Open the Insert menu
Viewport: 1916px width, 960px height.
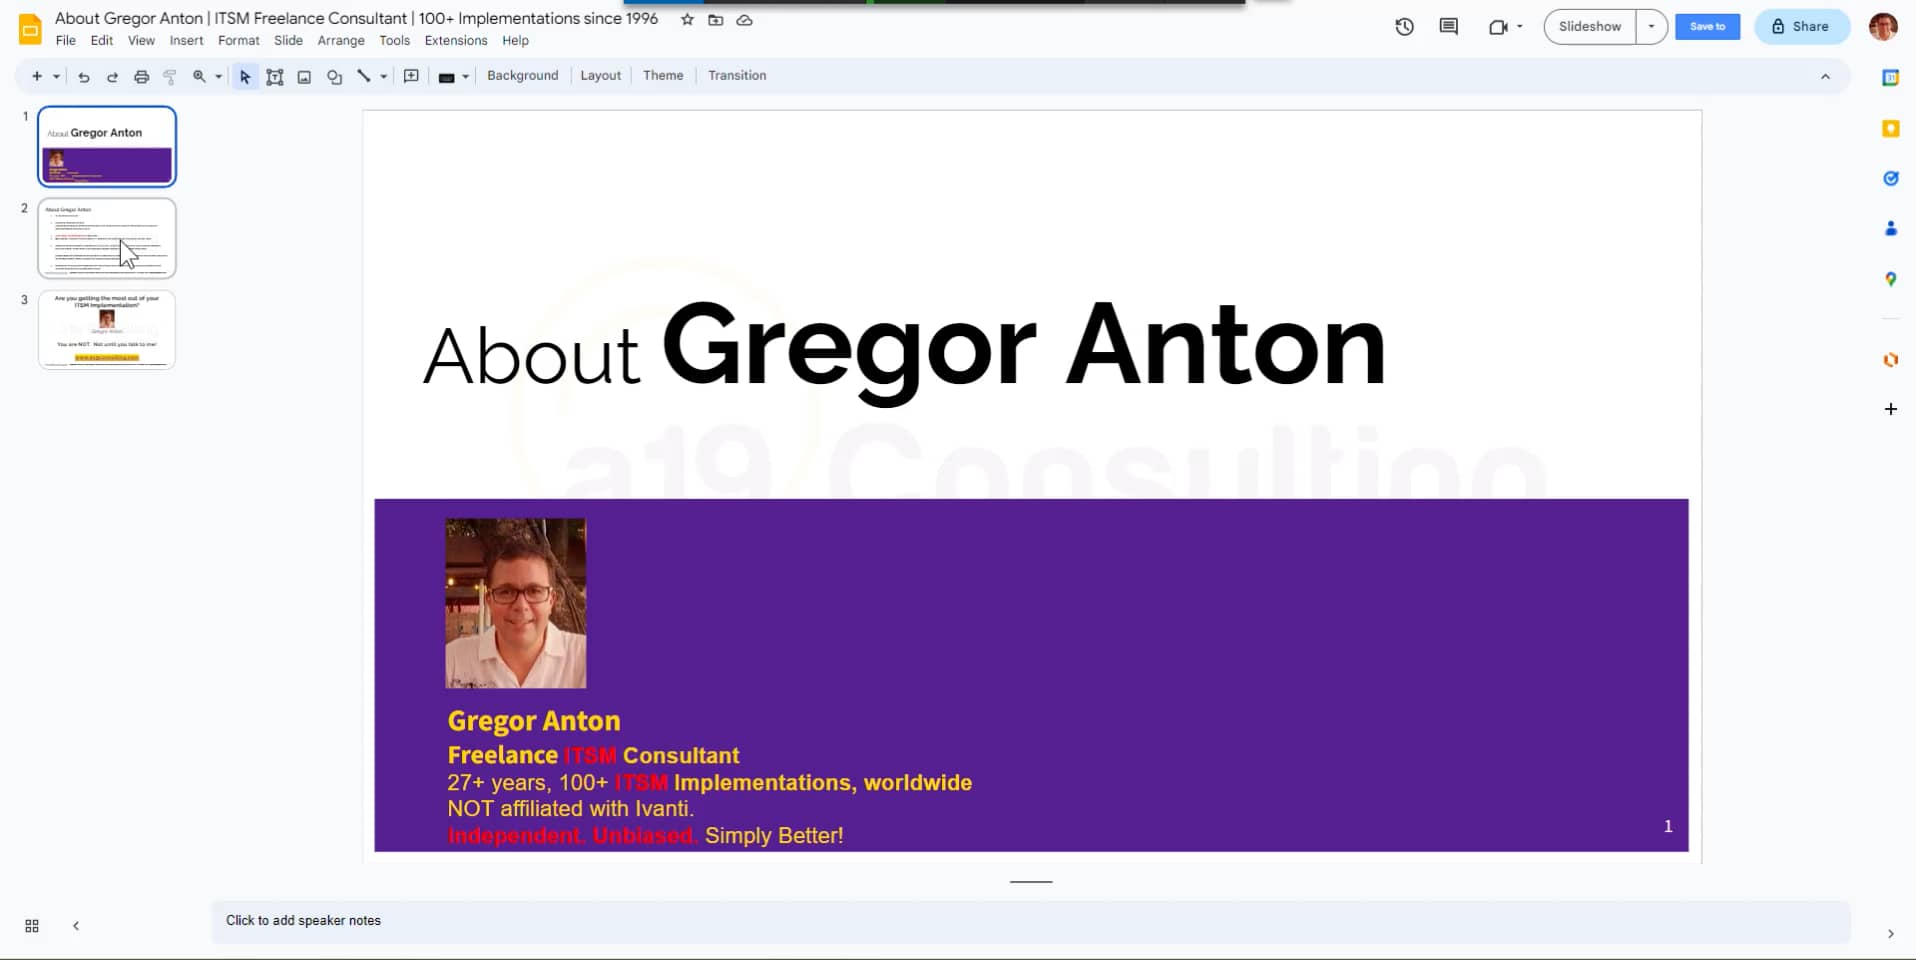pos(186,40)
